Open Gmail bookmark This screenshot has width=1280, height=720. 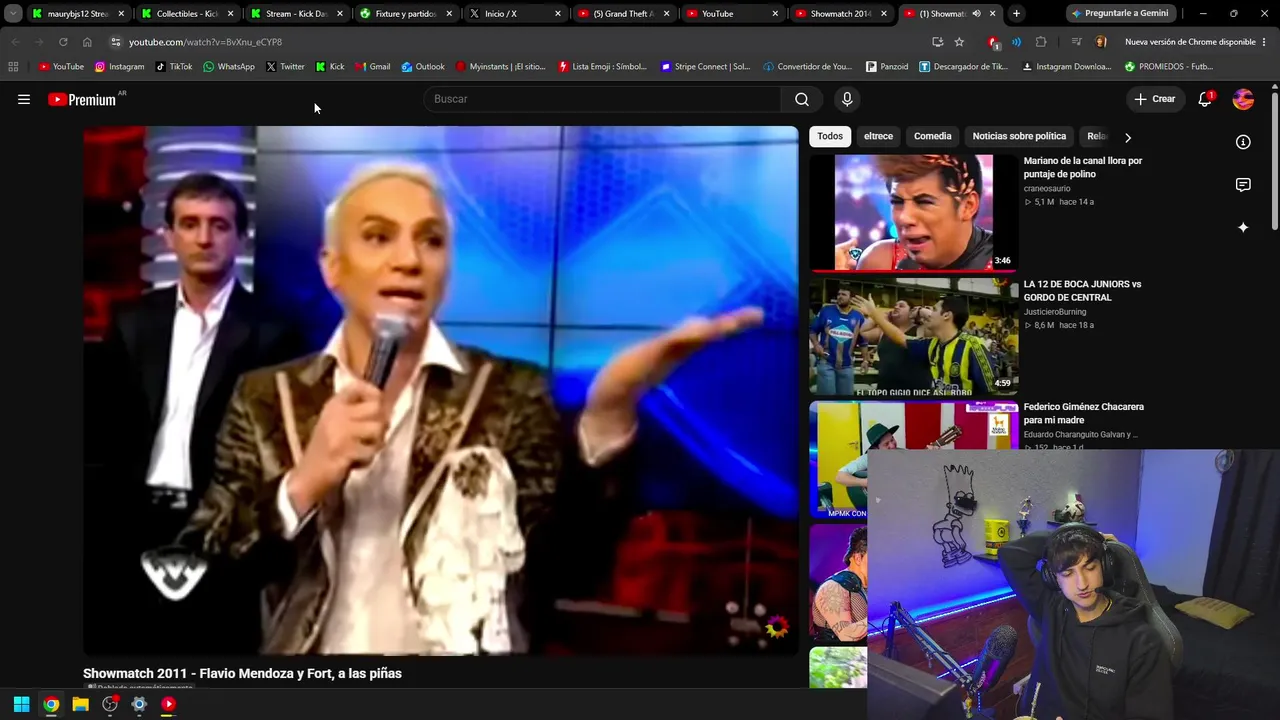tap(372, 67)
